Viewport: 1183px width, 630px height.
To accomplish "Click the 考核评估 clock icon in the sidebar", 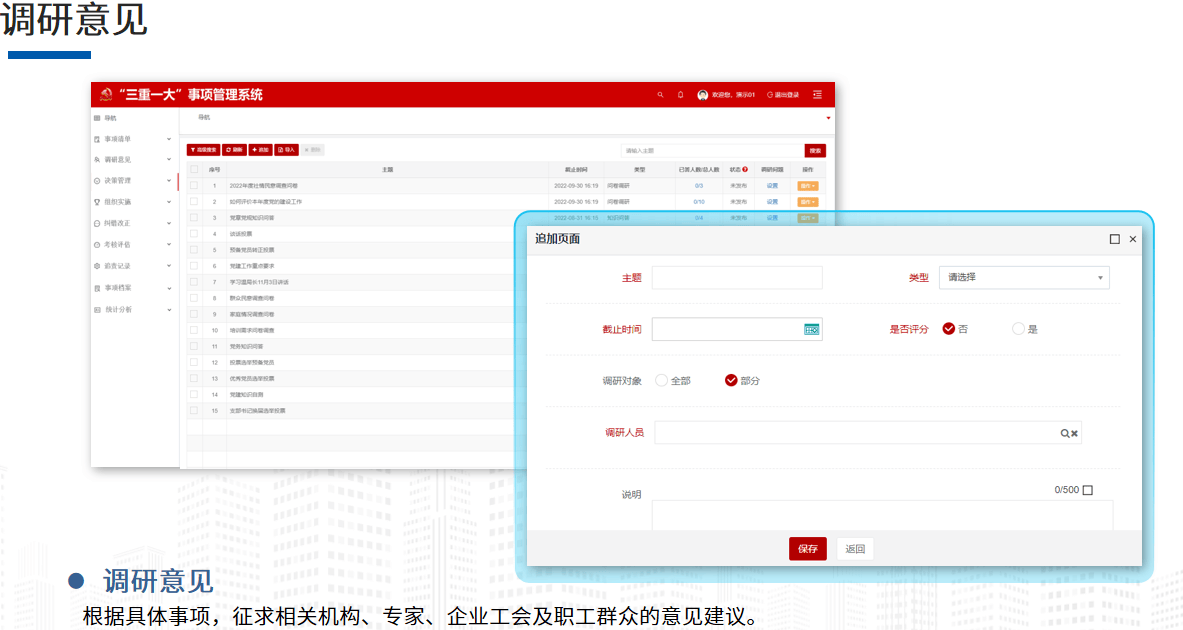I will (97, 245).
